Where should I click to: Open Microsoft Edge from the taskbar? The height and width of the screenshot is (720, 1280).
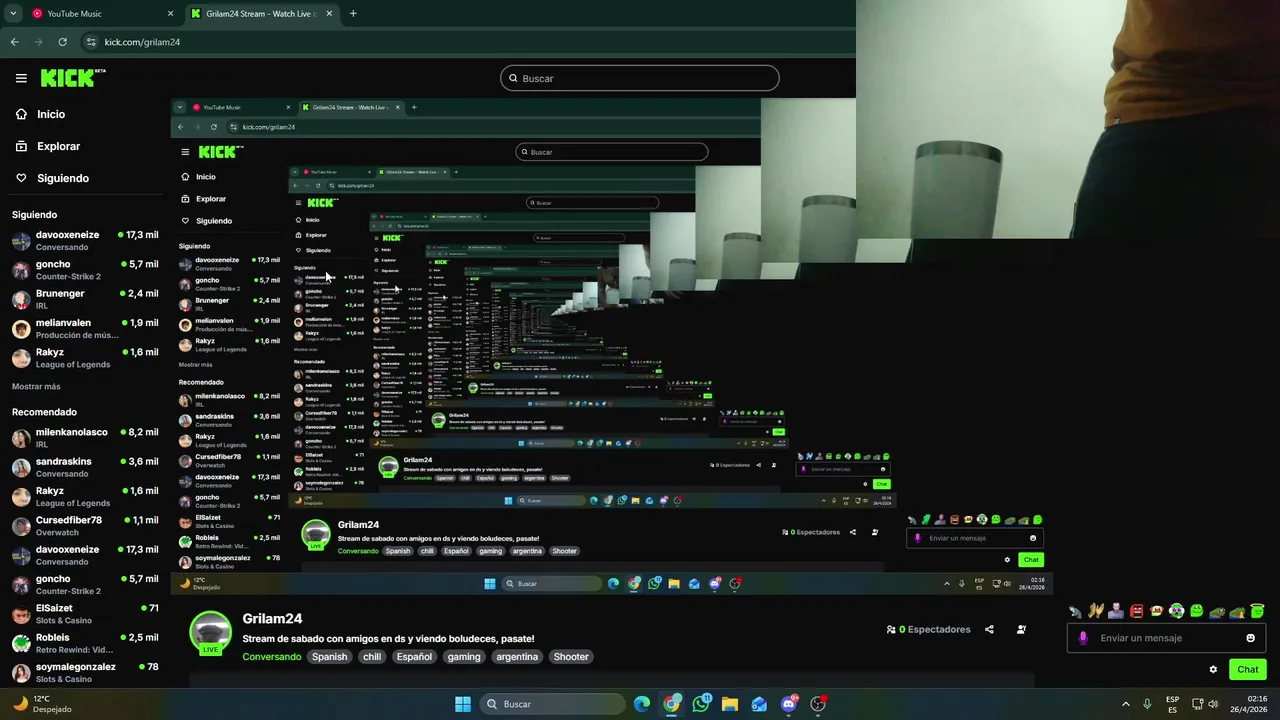point(642,704)
